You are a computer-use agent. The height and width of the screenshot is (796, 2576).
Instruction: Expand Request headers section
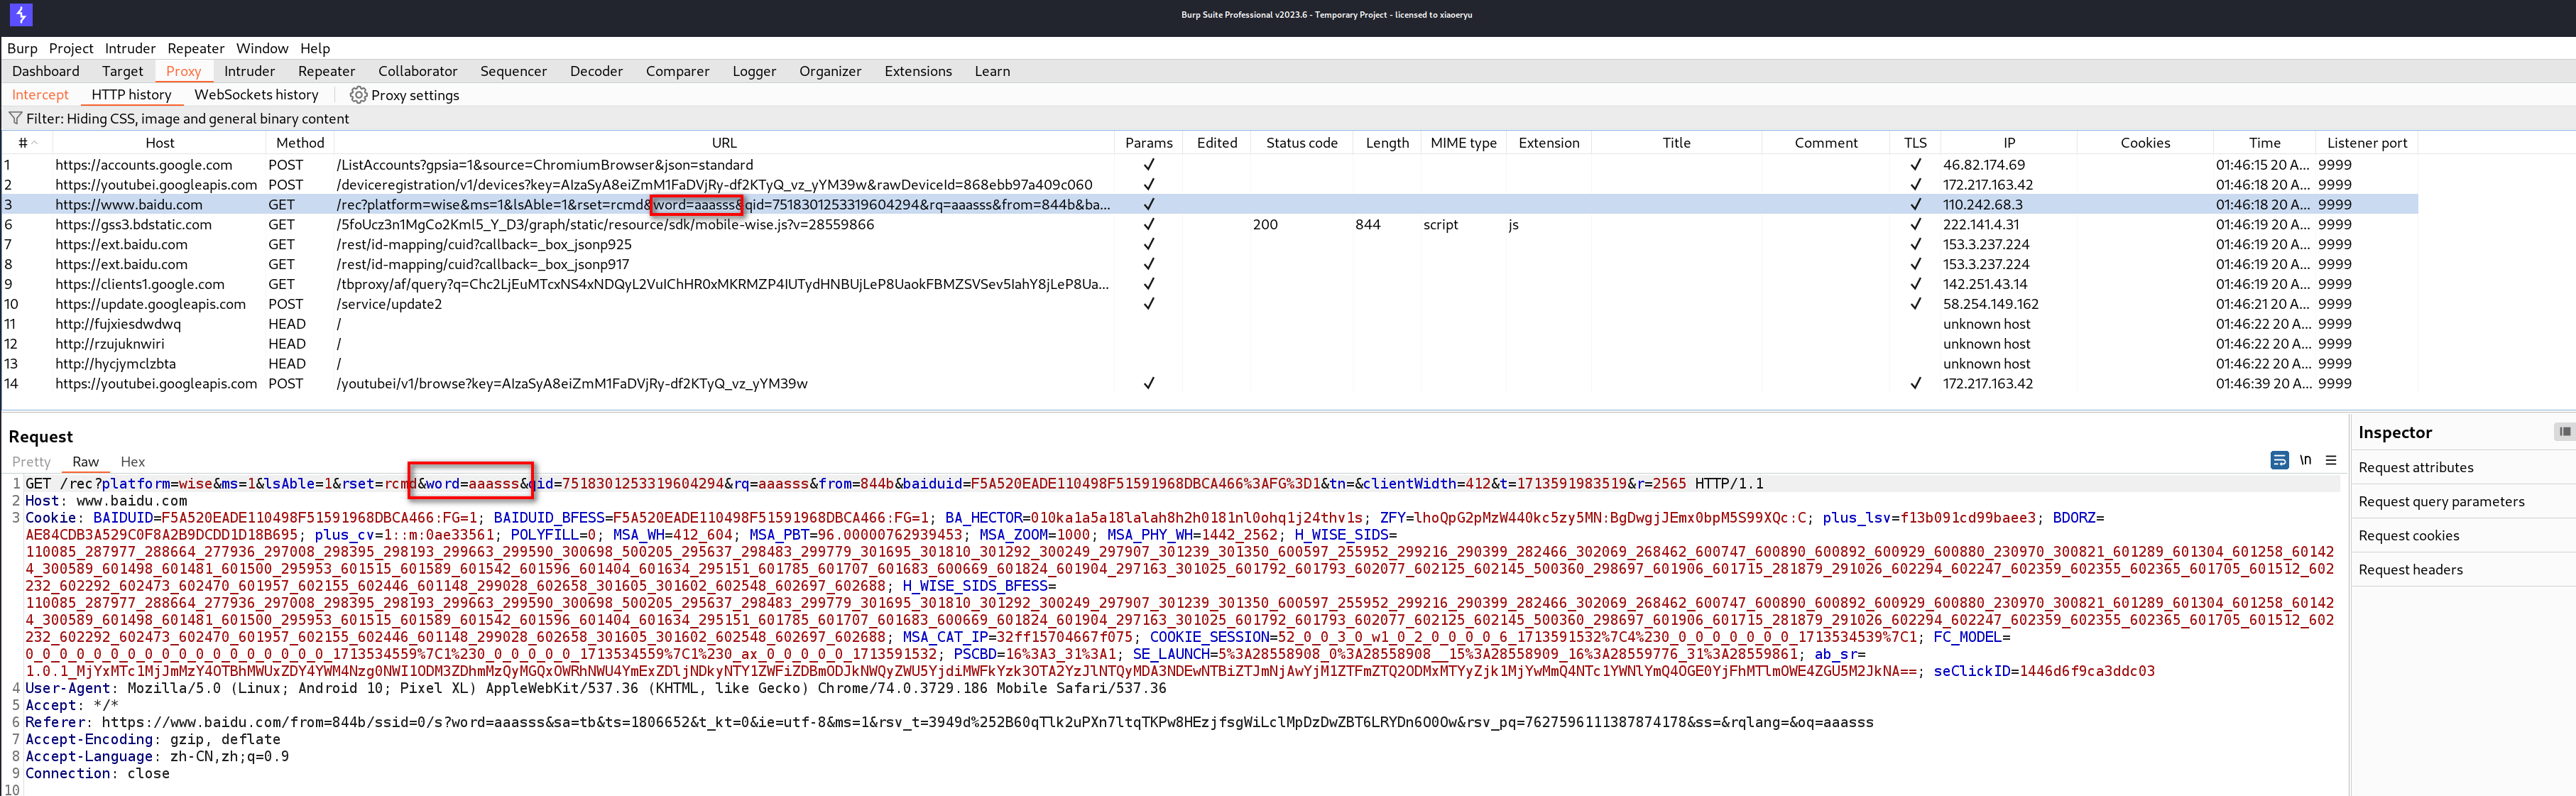point(2410,569)
